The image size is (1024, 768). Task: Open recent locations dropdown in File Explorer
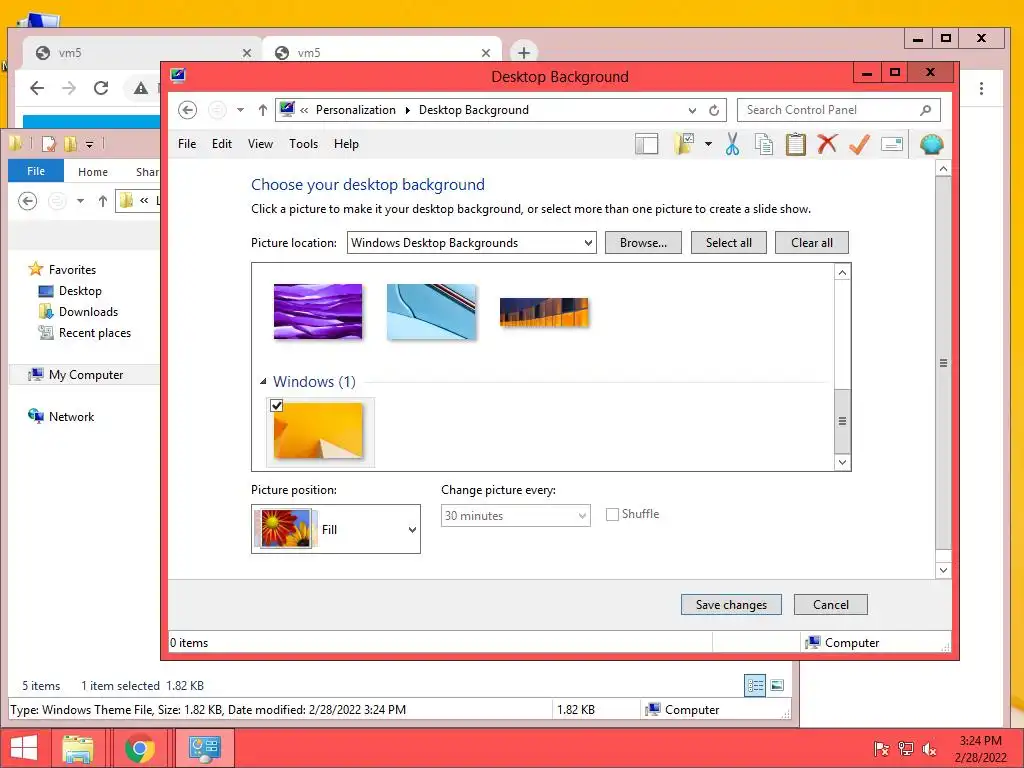[x=80, y=200]
